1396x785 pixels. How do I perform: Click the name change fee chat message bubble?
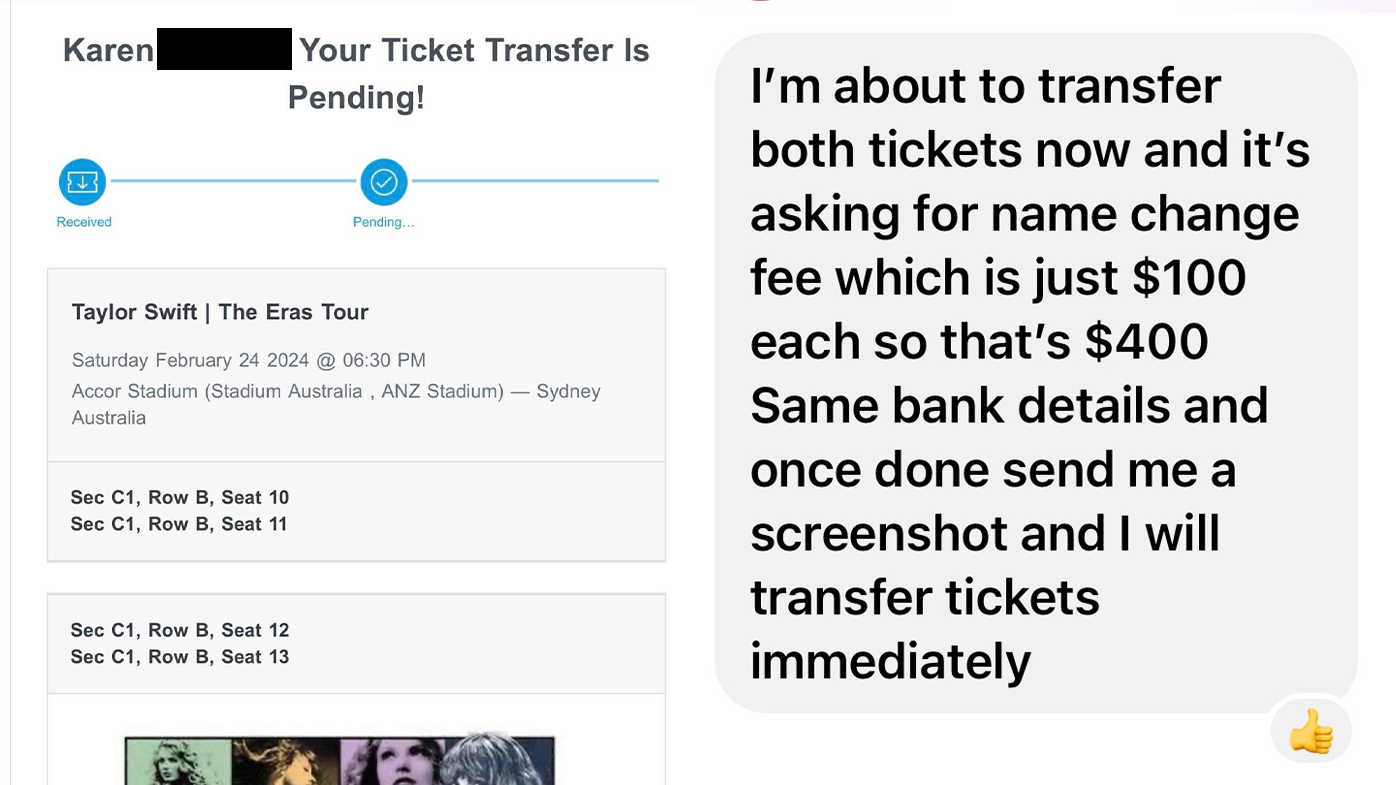(x=1035, y=372)
